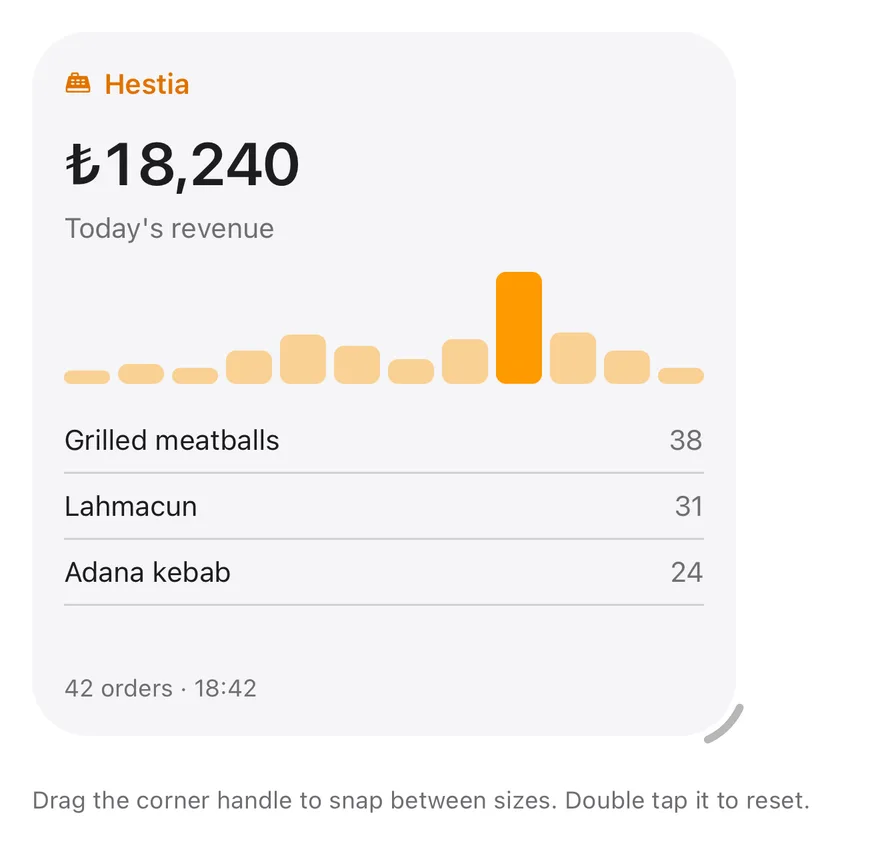Click the ₺18,240 revenue total
This screenshot has height=861, width=880.
[182, 165]
